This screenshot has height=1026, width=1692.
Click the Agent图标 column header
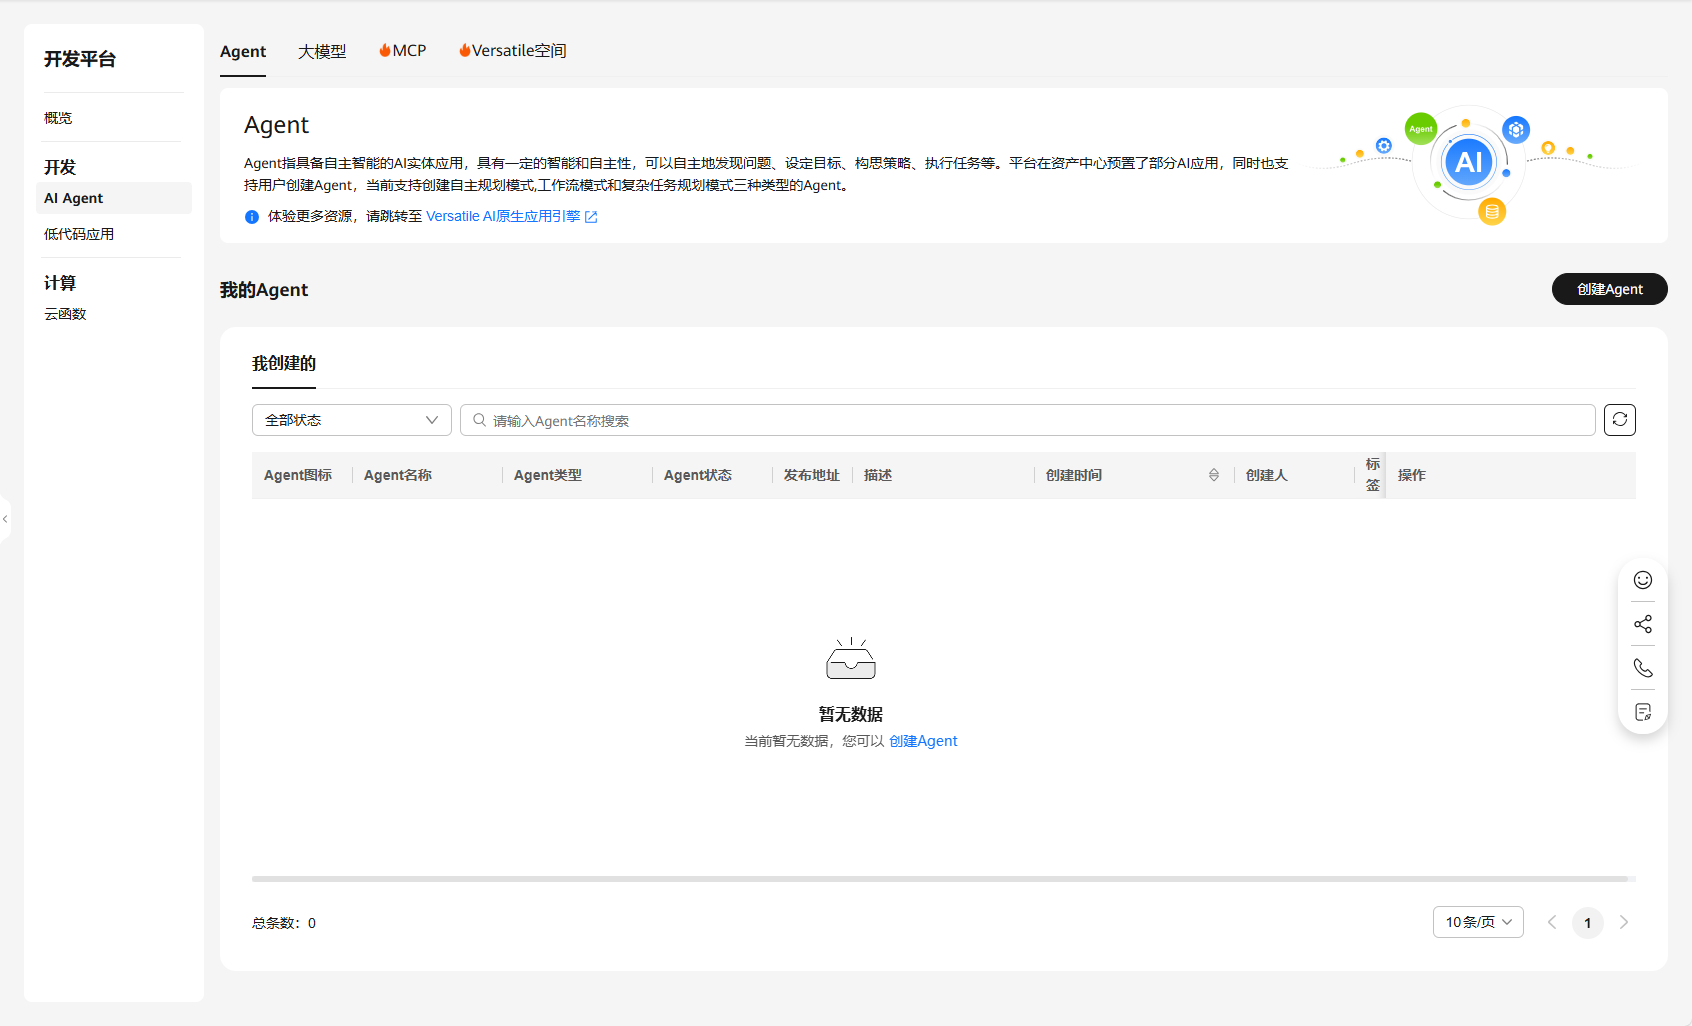coord(298,475)
